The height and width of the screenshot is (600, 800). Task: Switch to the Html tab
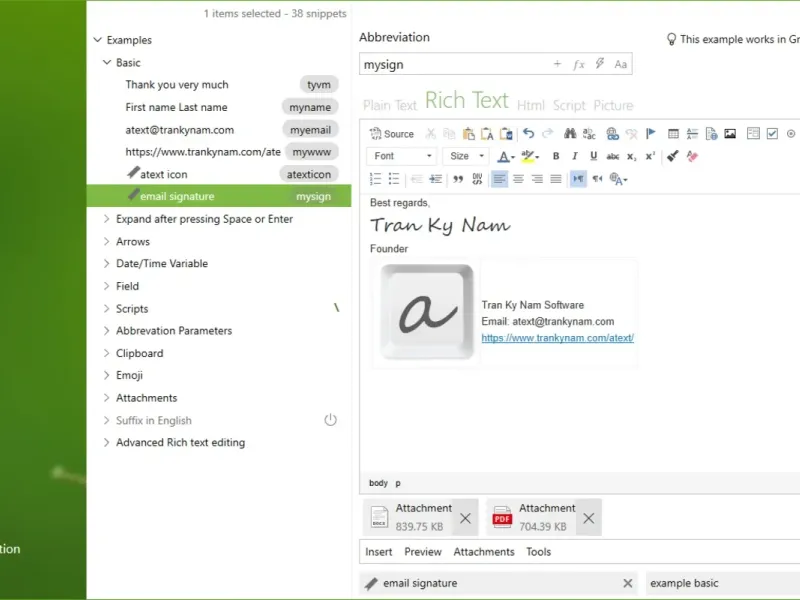coord(531,105)
